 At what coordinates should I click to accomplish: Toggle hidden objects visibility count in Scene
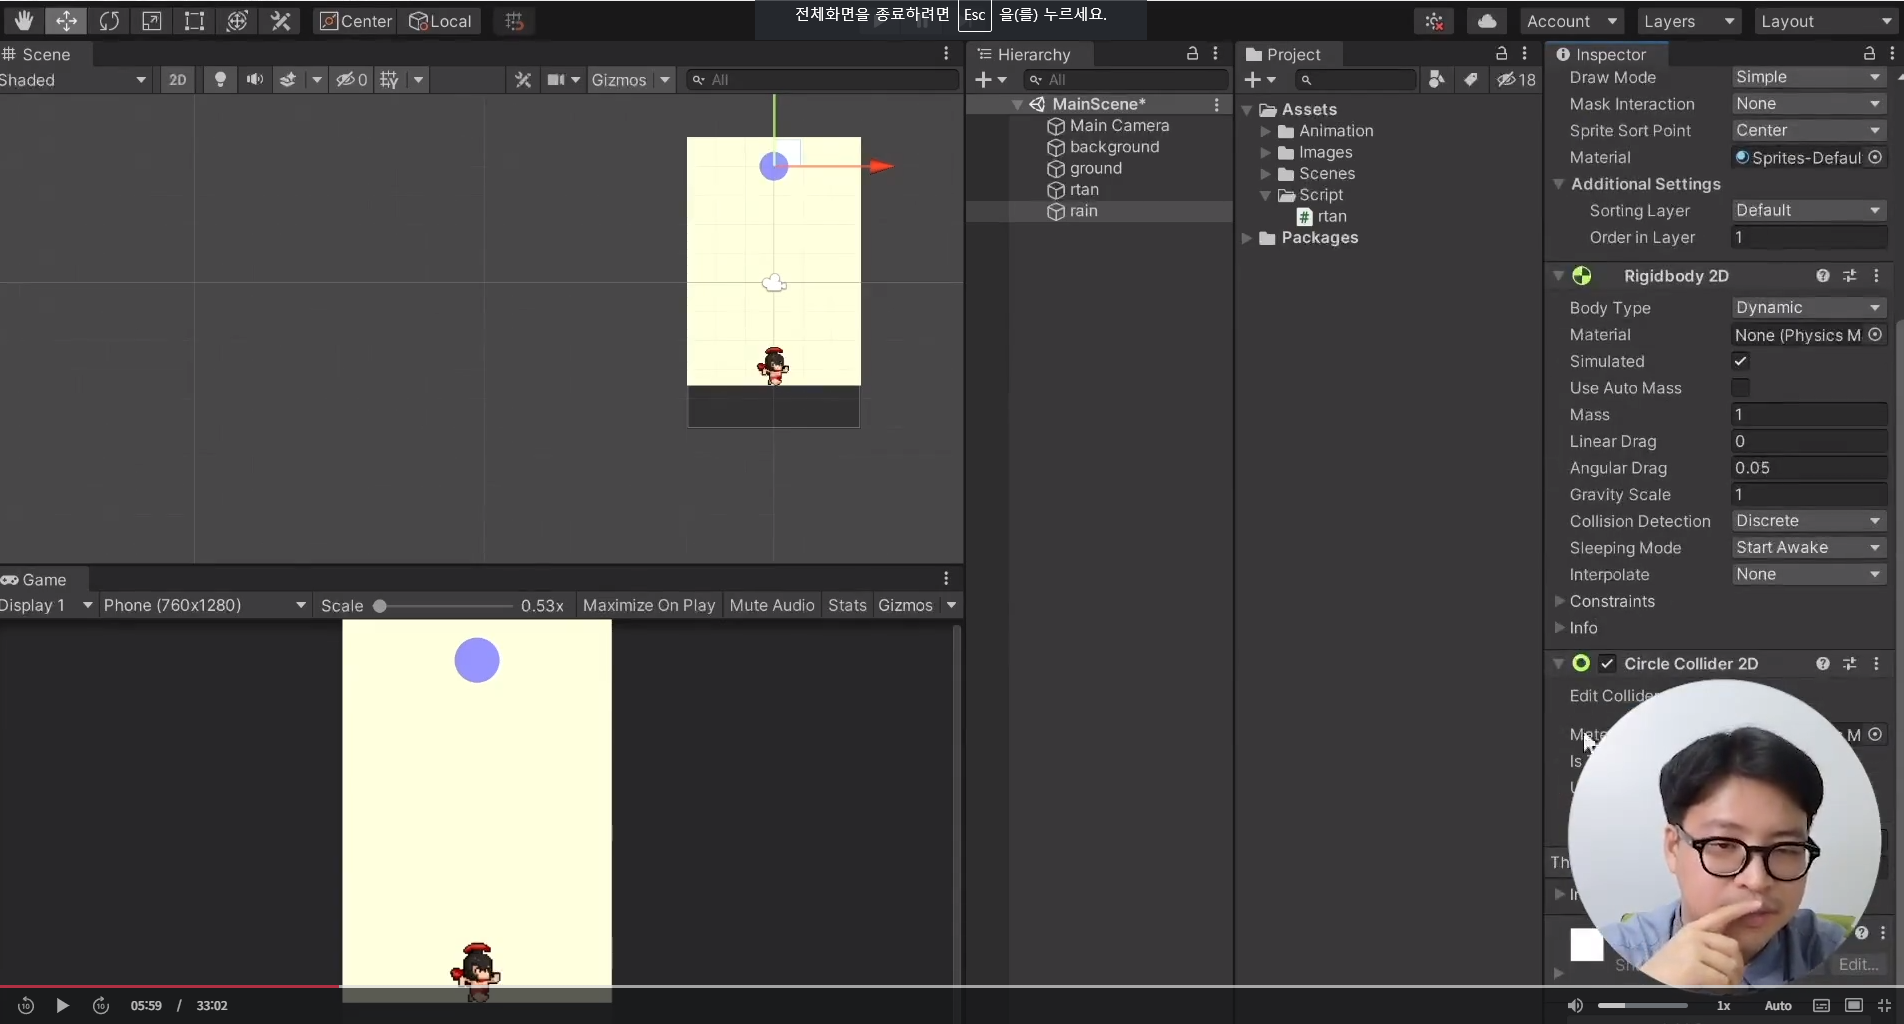351,80
